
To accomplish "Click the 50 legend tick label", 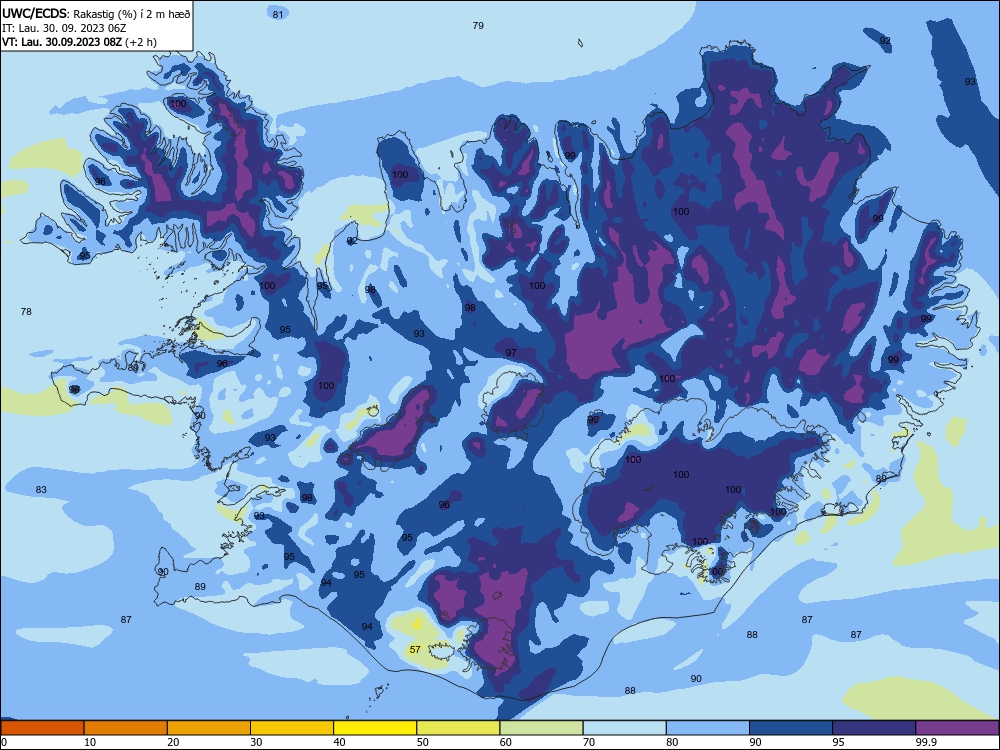I will point(423,742).
